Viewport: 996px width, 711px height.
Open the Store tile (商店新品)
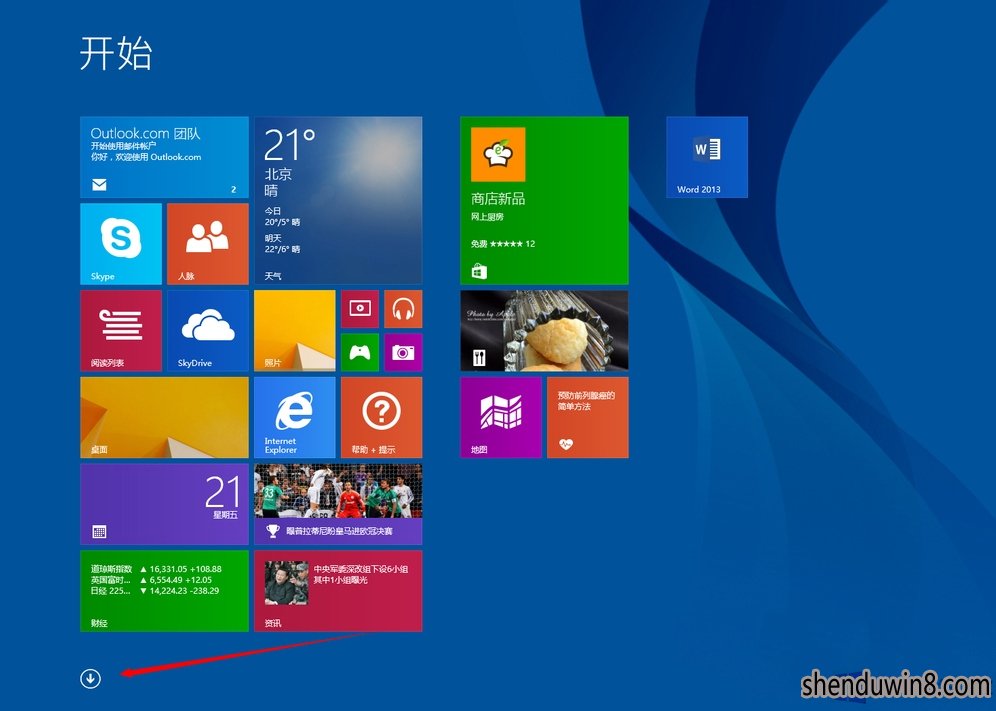tap(544, 200)
